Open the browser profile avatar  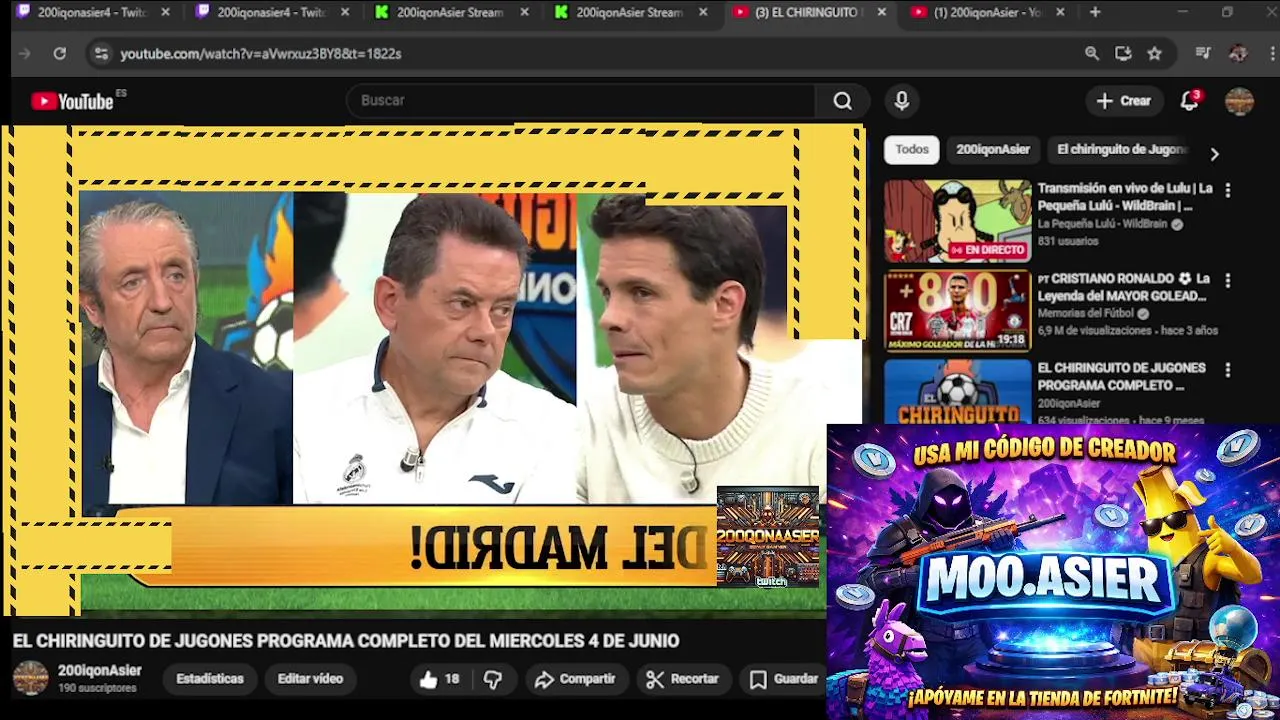1238,54
